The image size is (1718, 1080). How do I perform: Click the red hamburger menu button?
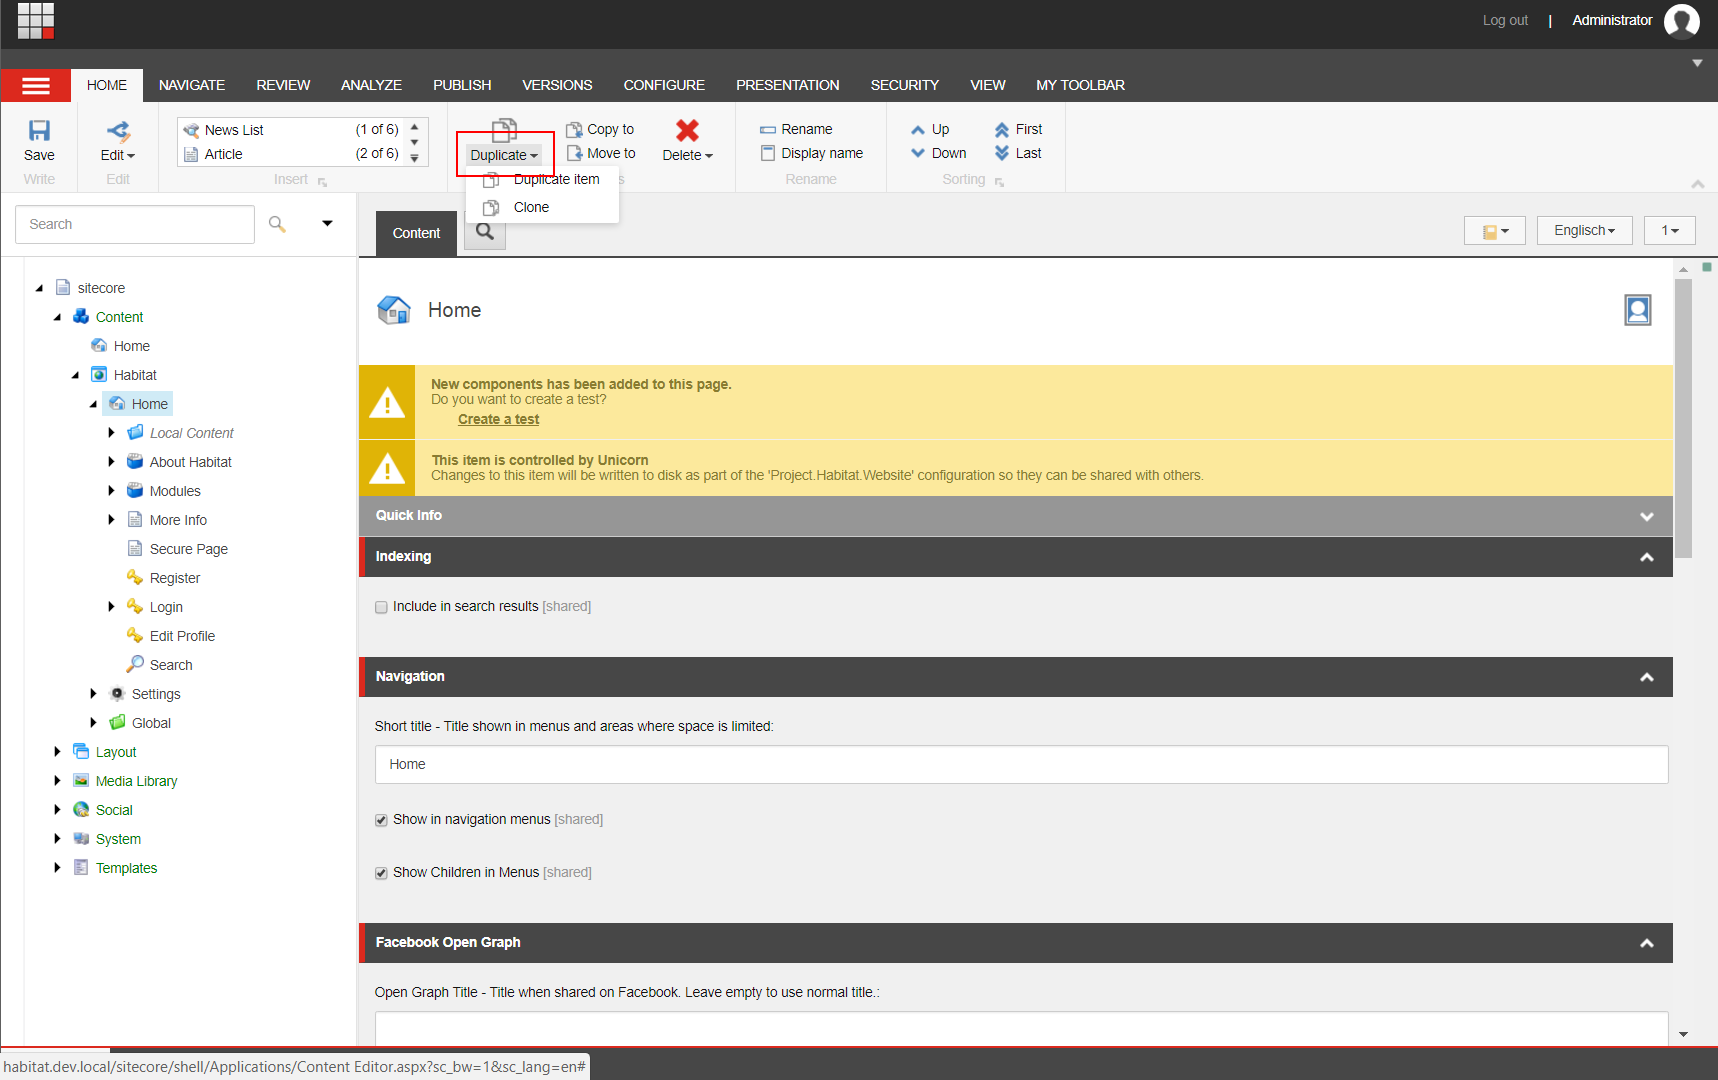point(36,85)
